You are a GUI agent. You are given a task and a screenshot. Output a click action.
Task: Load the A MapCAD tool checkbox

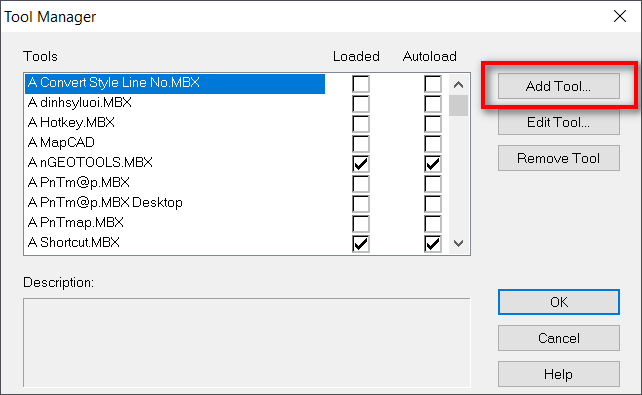click(x=361, y=144)
